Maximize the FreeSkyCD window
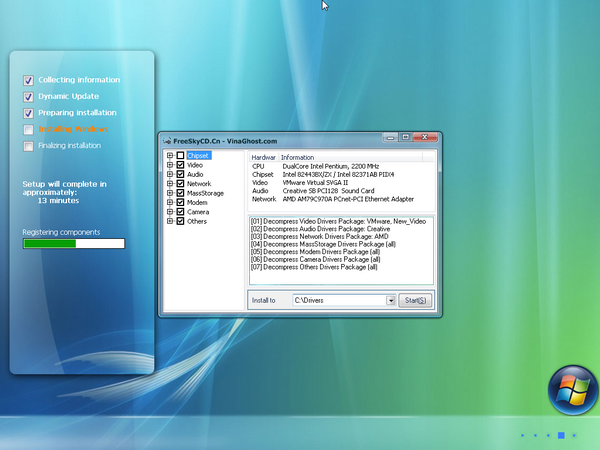Viewport: 600px width, 450px height. [405, 137]
